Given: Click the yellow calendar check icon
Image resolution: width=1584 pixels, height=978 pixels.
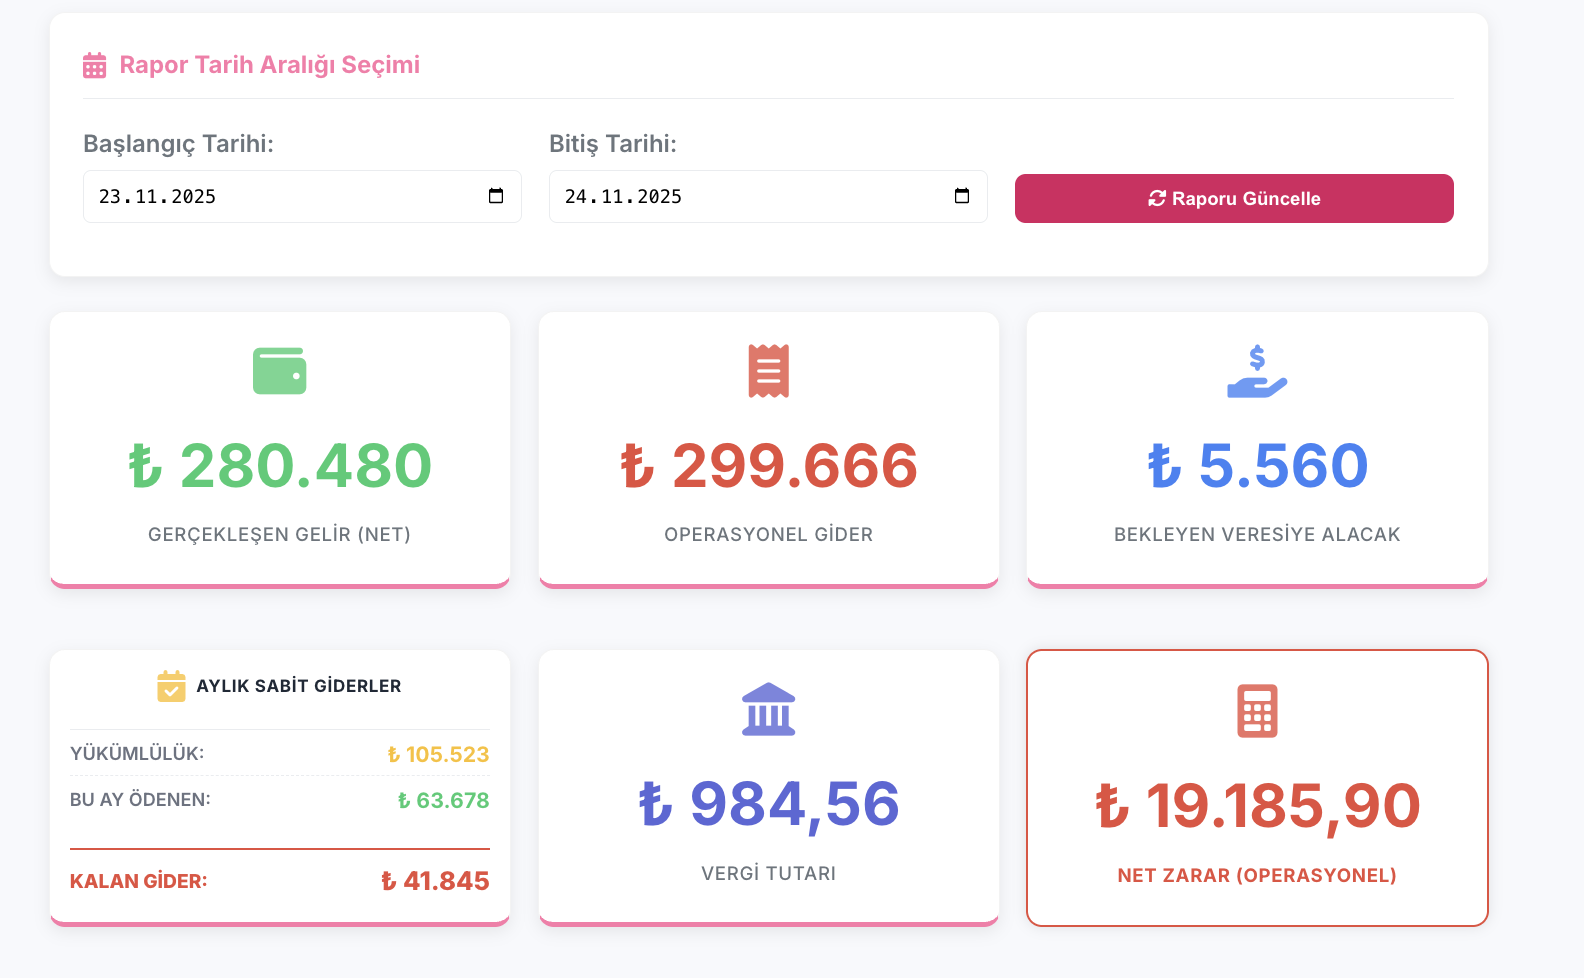Looking at the screenshot, I should (x=171, y=686).
